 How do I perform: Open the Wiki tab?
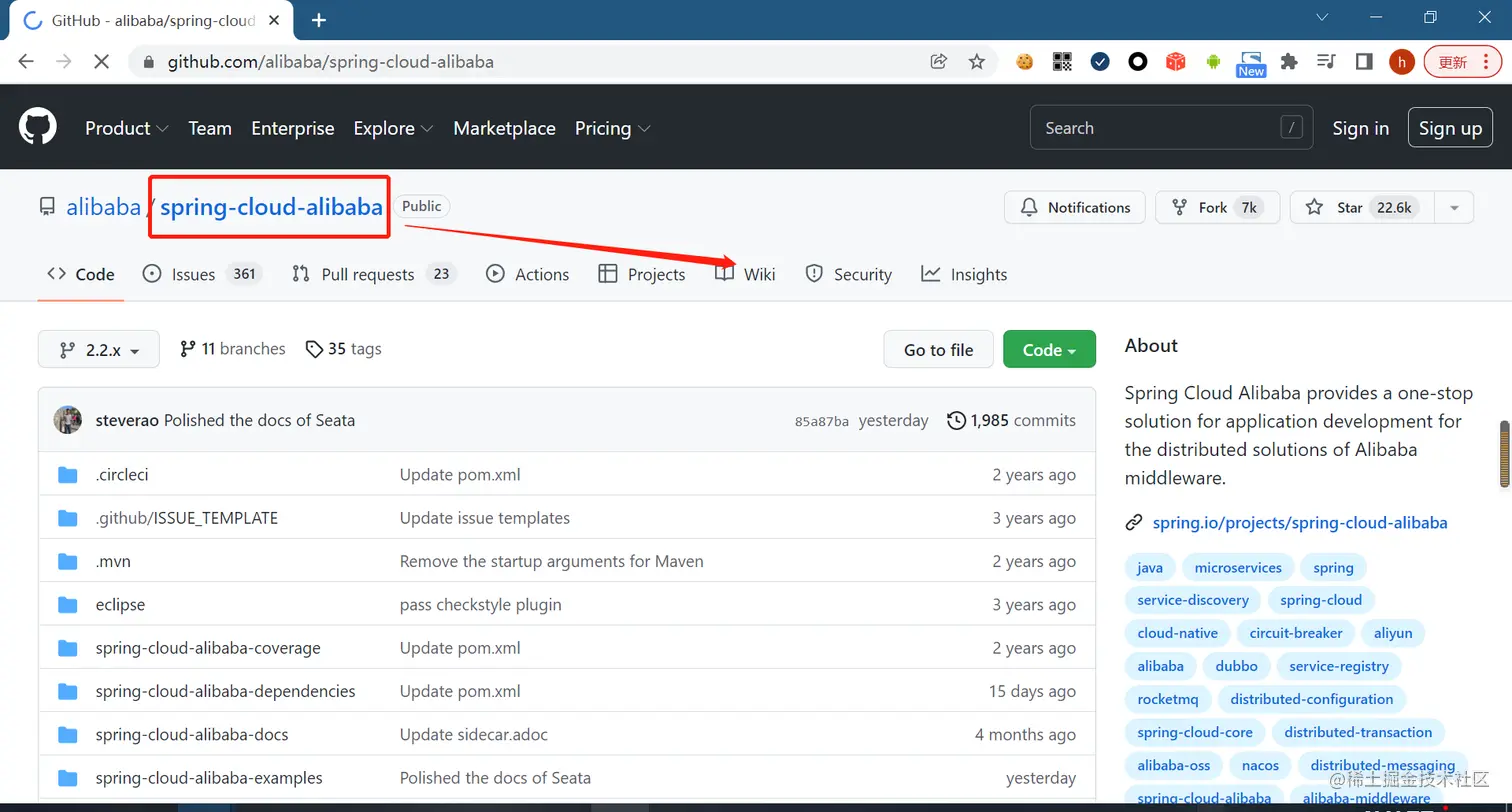[x=745, y=274]
